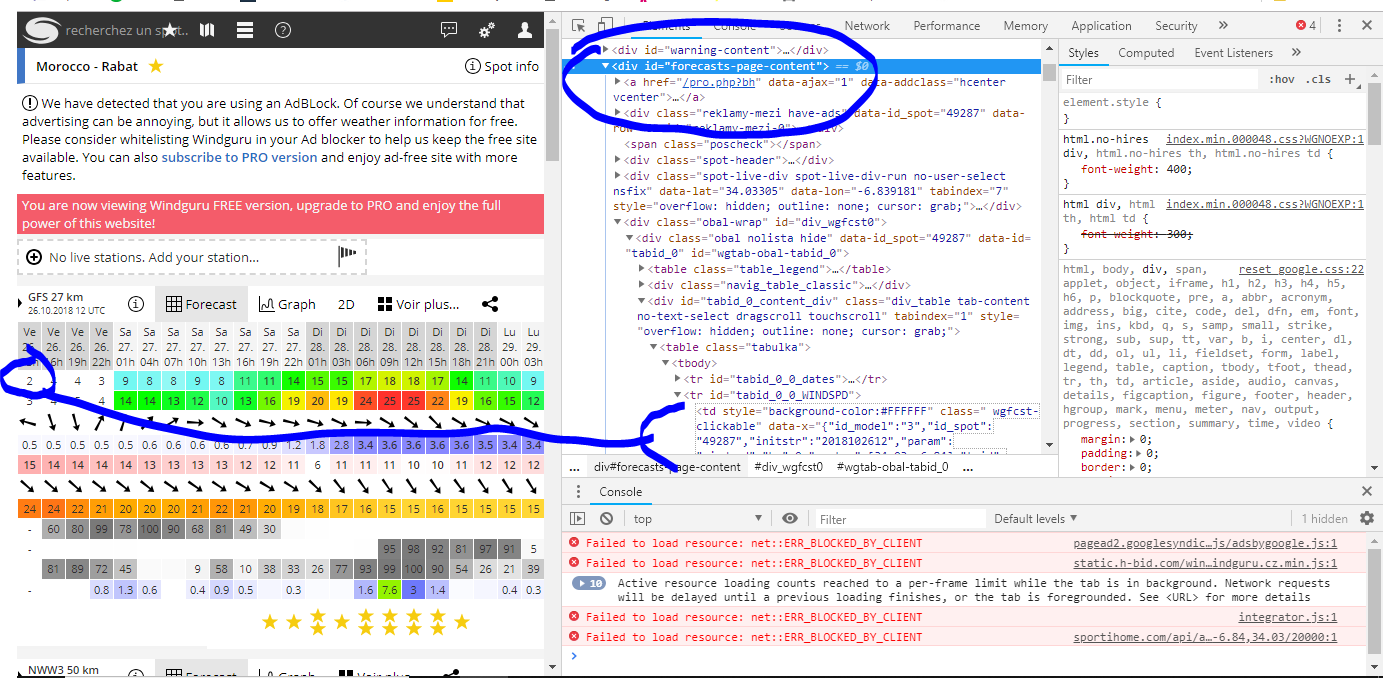The image size is (1383, 678).
Task: Activate the DevTools inspect element picker
Action: coord(579,25)
